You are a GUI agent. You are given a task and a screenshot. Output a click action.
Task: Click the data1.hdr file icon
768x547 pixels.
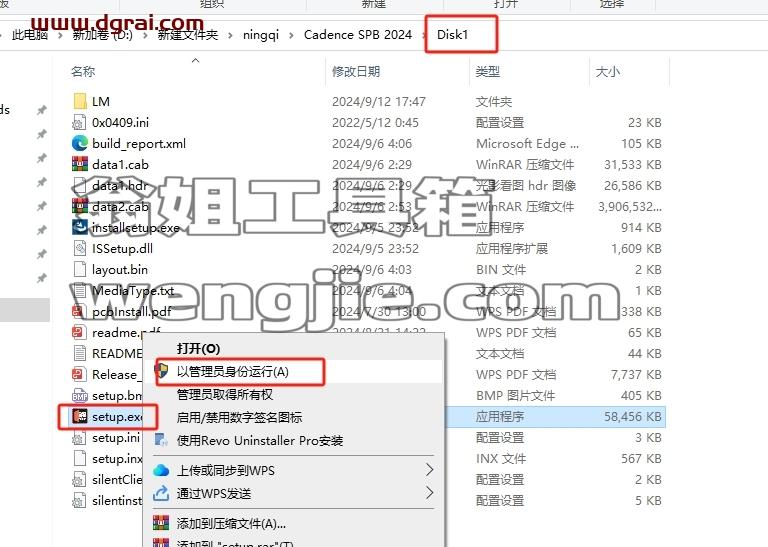pos(79,186)
